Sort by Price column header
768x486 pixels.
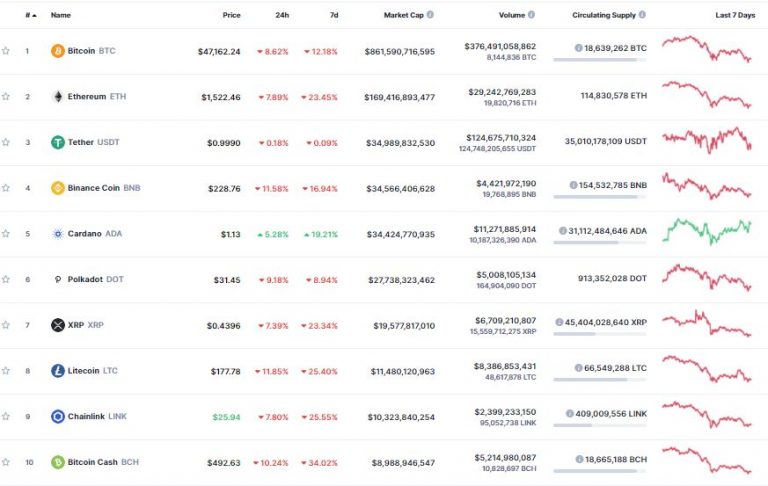click(231, 15)
